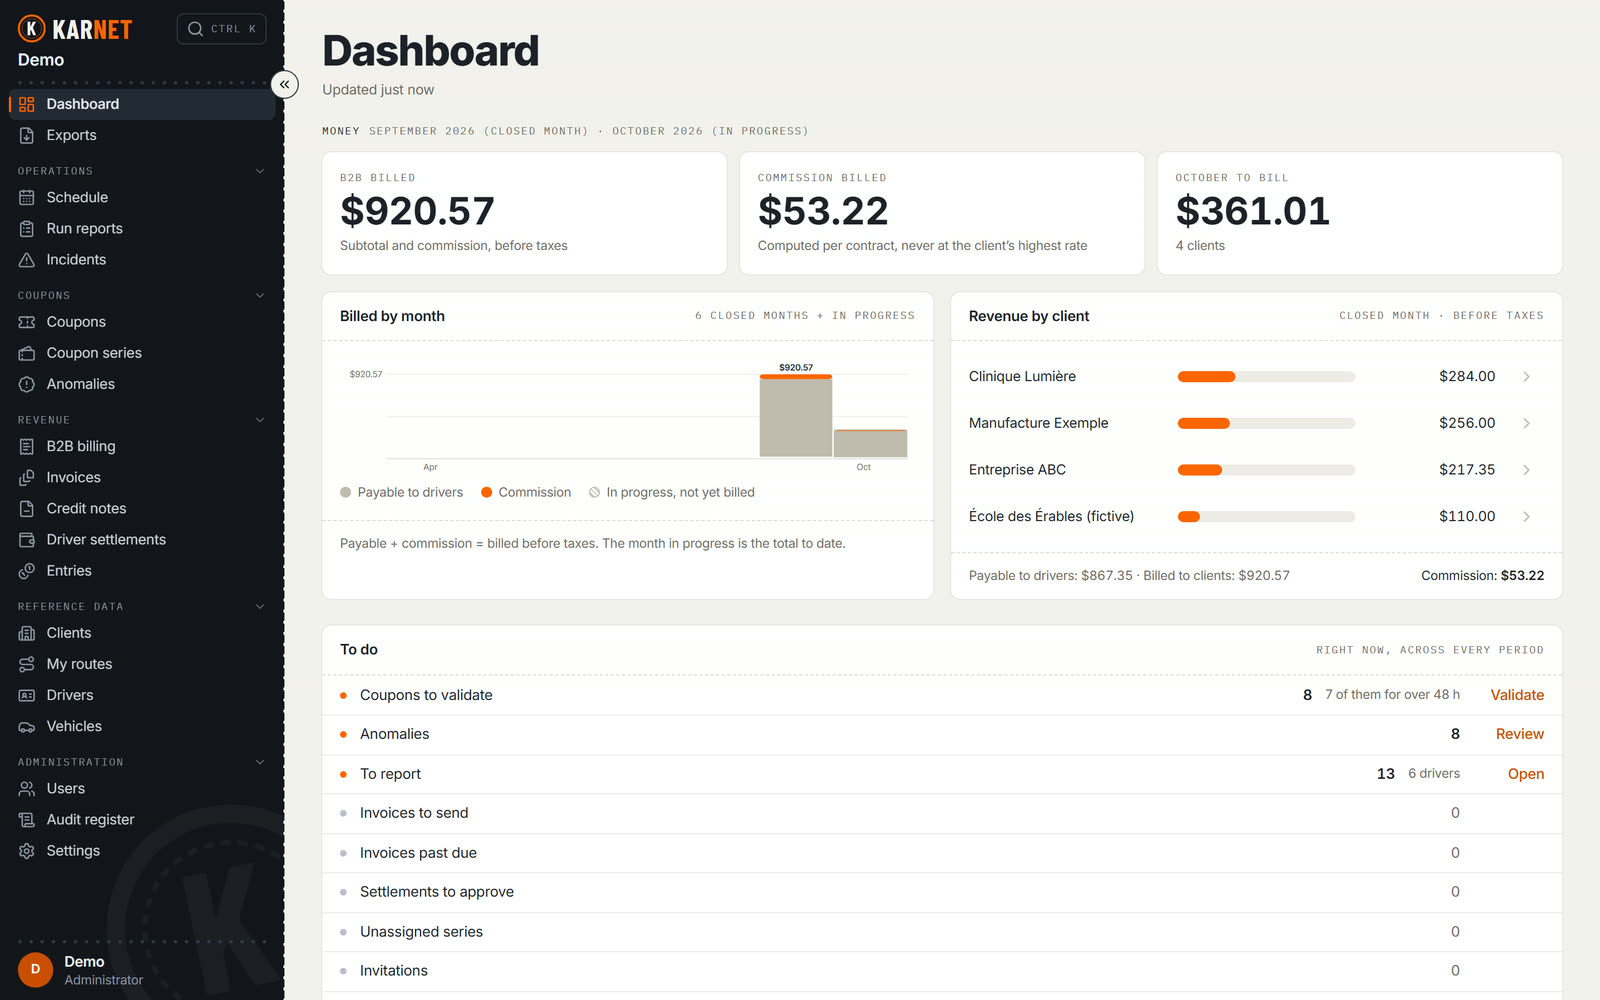Click Validate link for coupons
This screenshot has height=1000, width=1600.
(x=1517, y=695)
